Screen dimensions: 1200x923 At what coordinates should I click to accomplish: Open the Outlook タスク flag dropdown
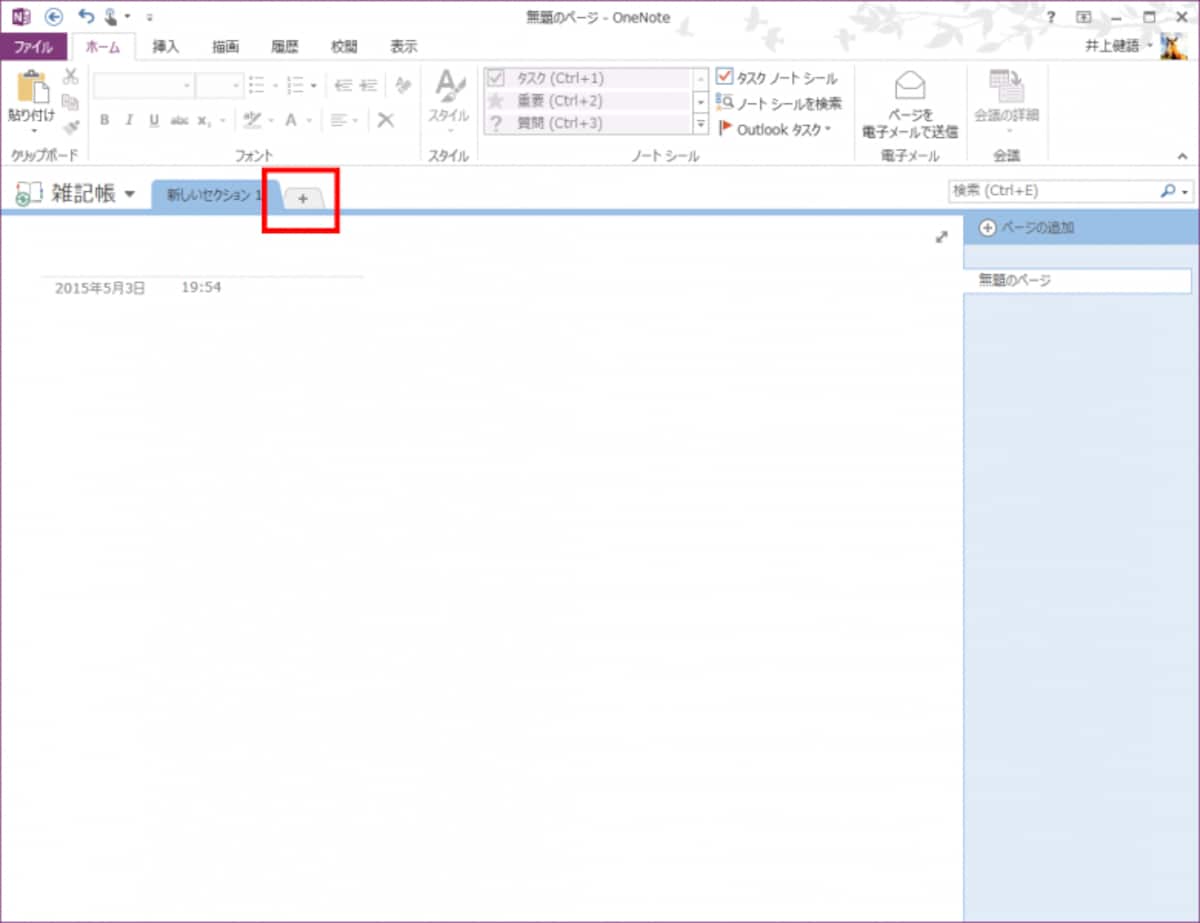[775, 129]
